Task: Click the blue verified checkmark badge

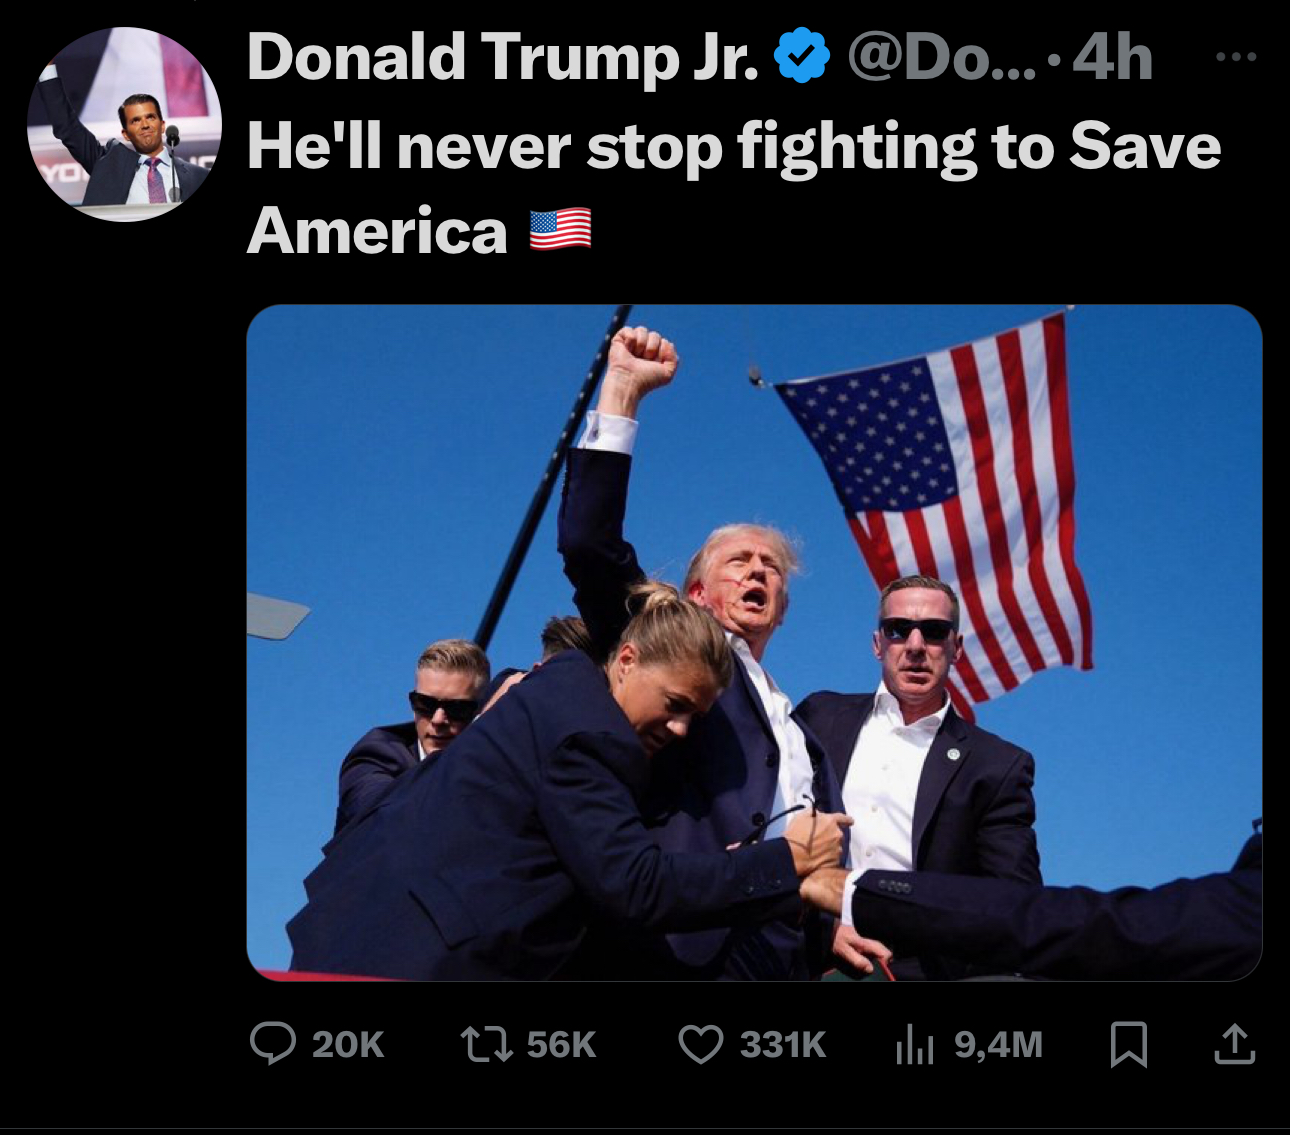Action: tap(803, 57)
